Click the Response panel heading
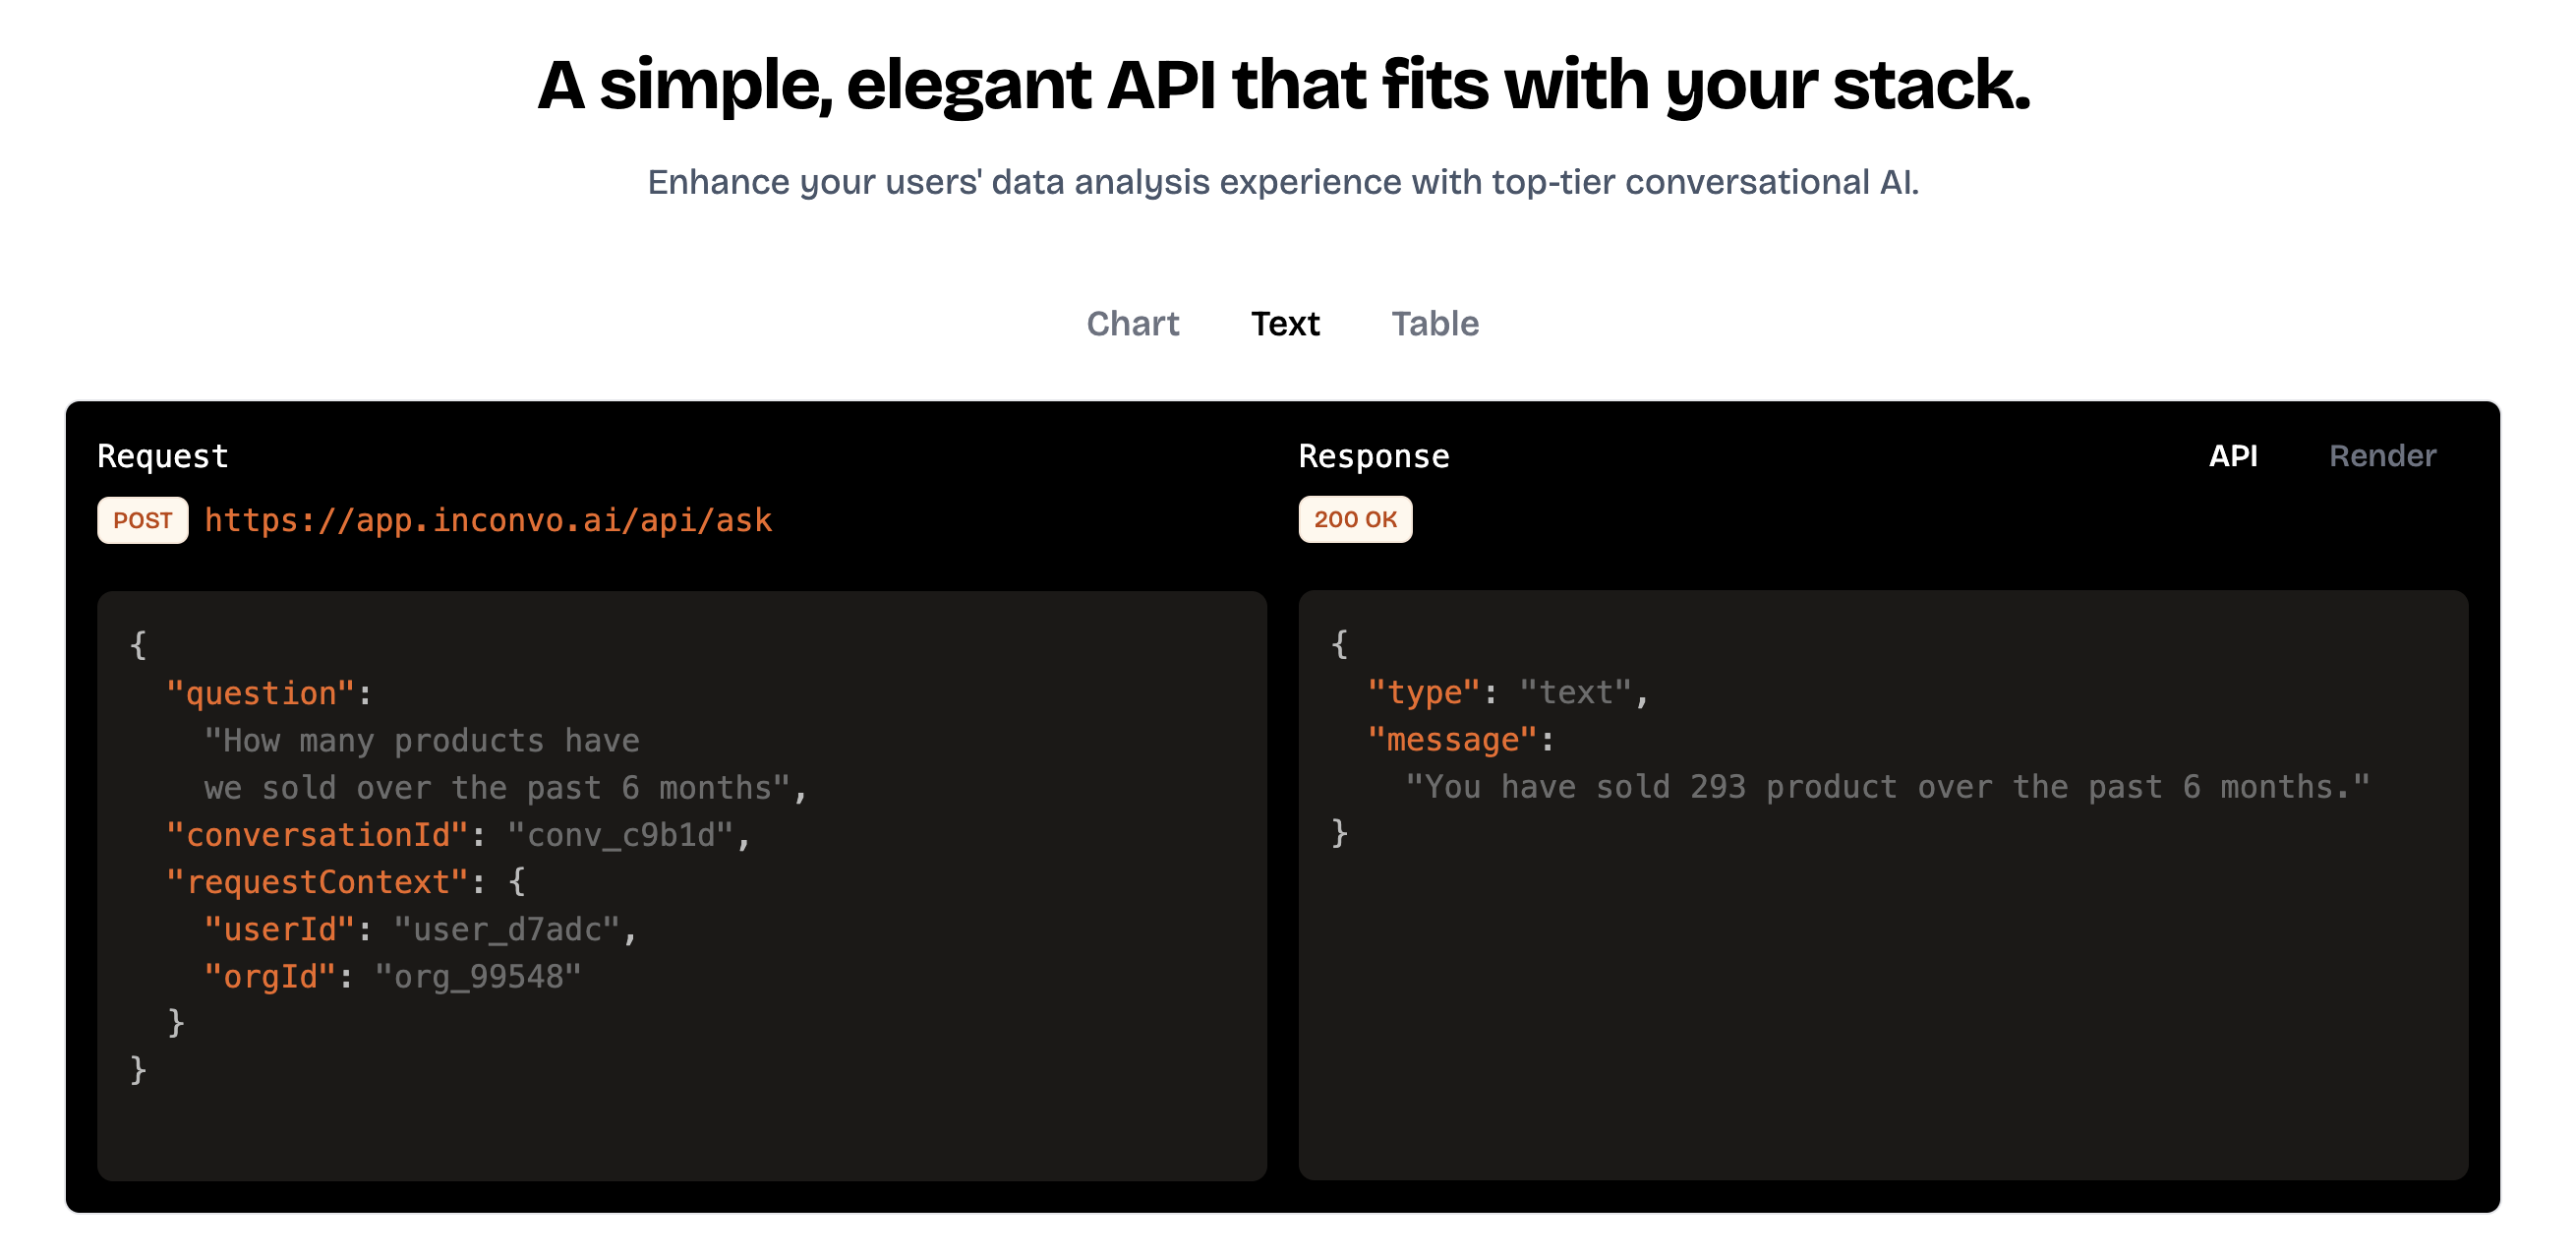 [x=1372, y=456]
